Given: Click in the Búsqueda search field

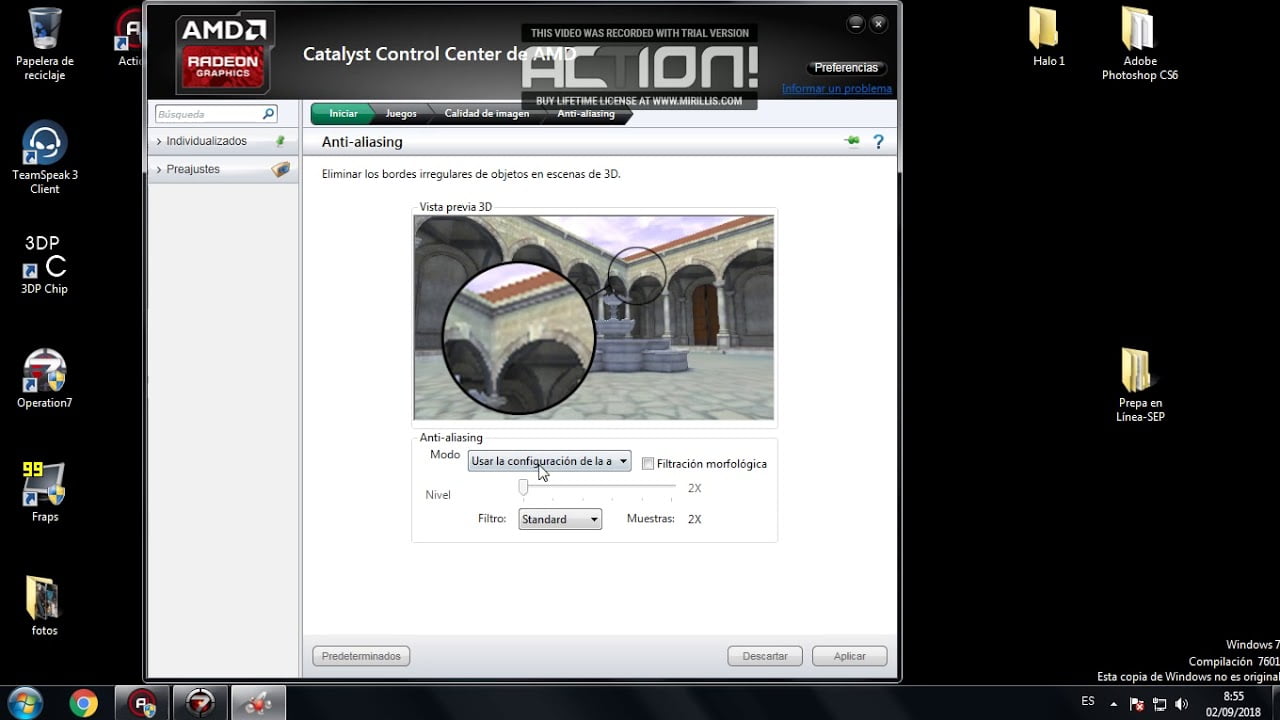Looking at the screenshot, I should pos(208,114).
